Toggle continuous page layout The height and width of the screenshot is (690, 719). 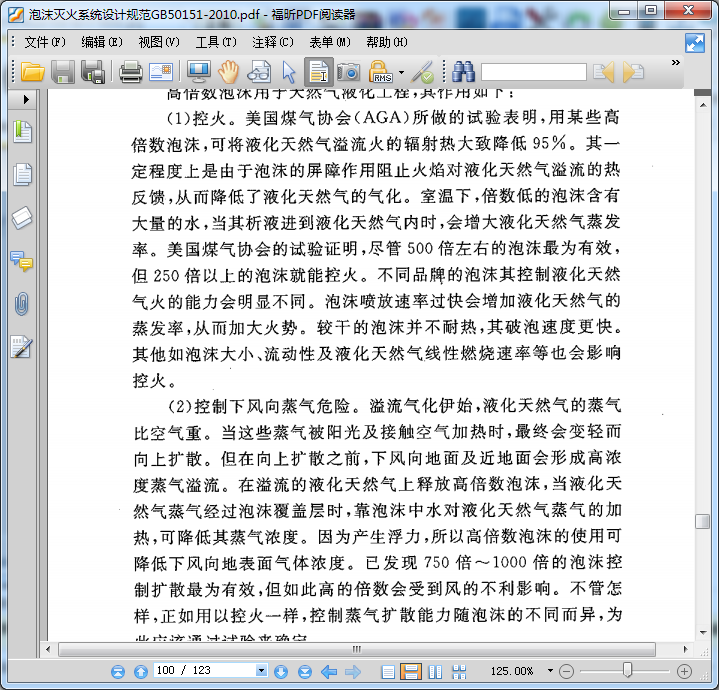411,672
